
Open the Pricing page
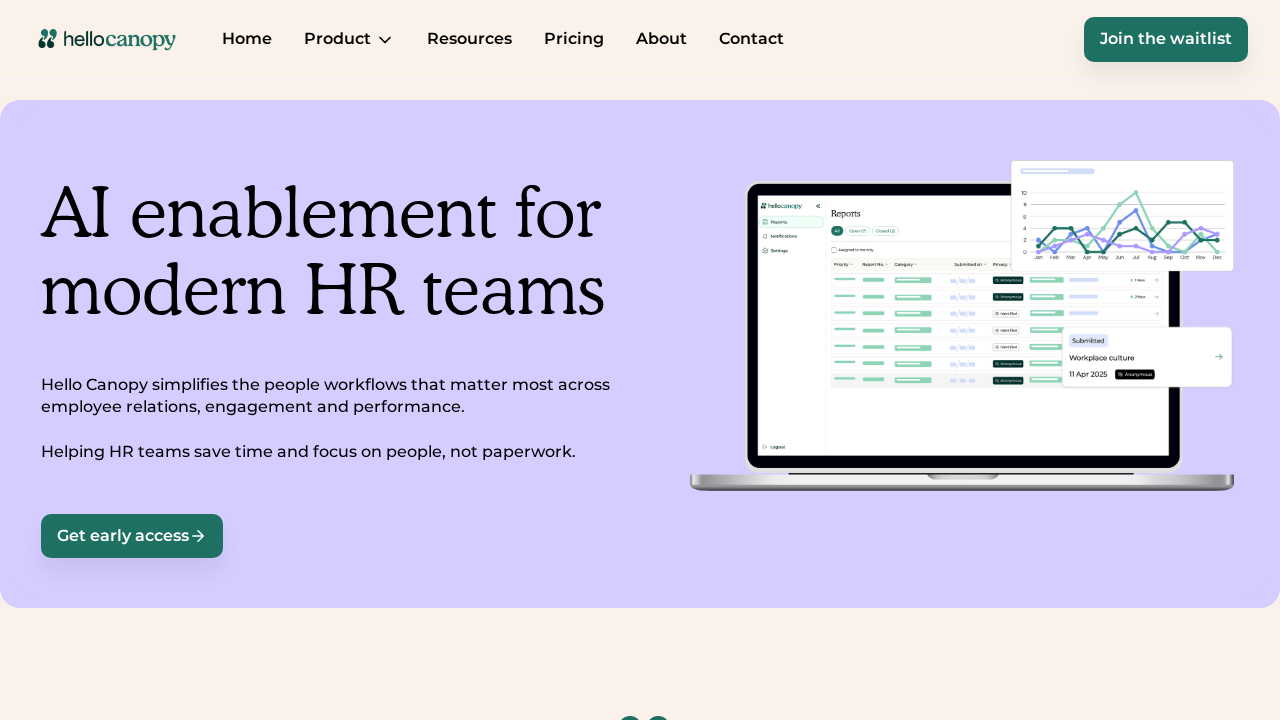point(574,39)
